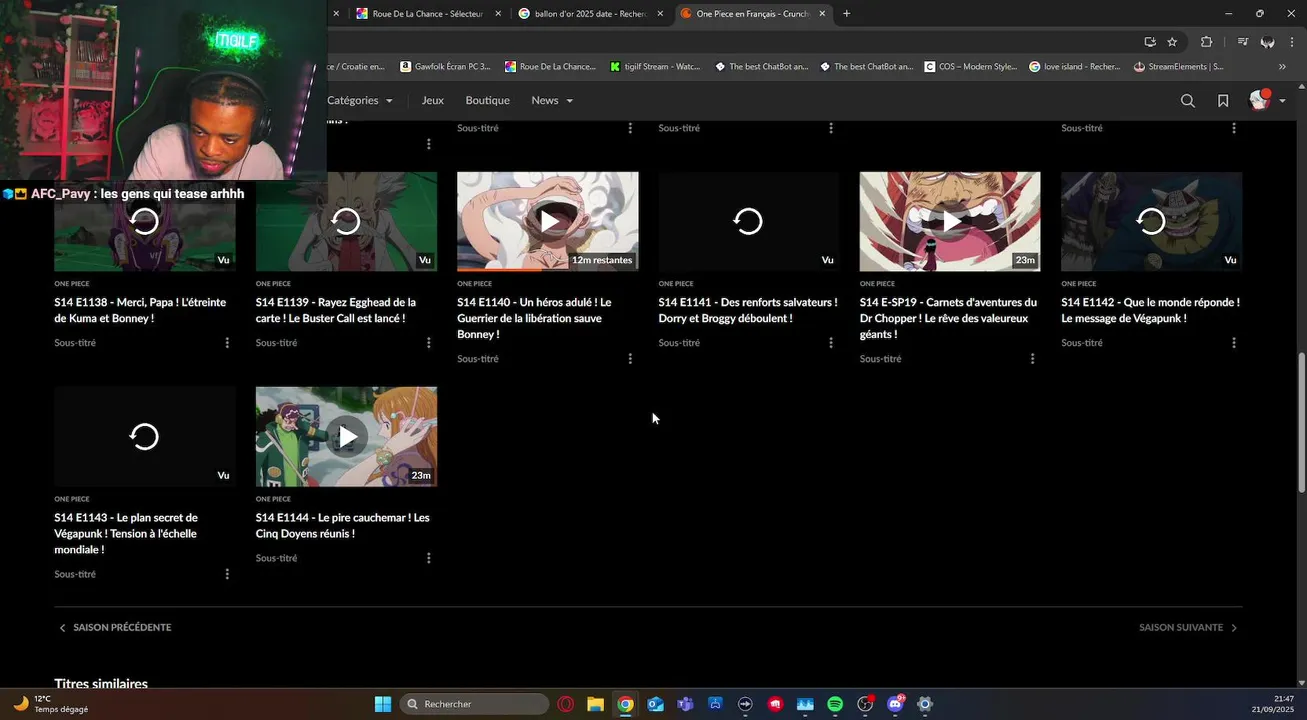Open the media controls icon in Chrome toolbar
This screenshot has height=720, width=1307.
tap(1242, 42)
